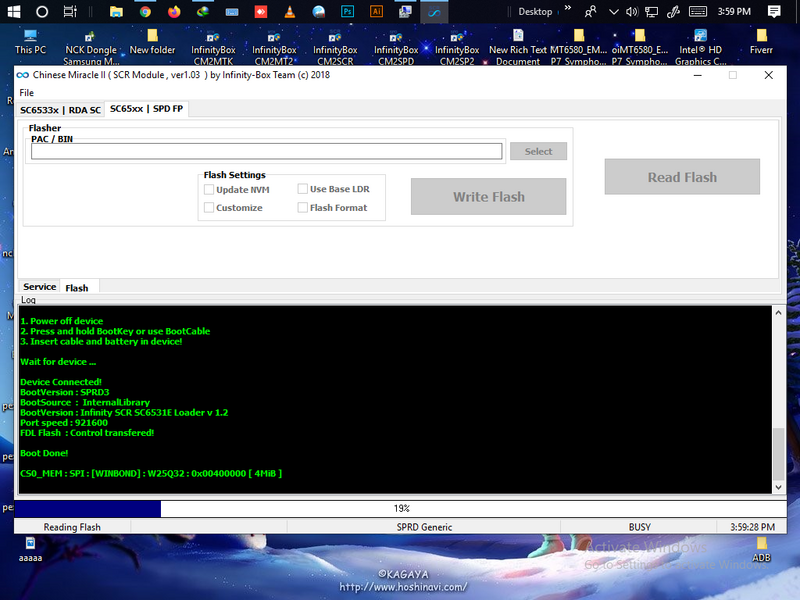Click the log scrollbar down arrow

pos(778,487)
